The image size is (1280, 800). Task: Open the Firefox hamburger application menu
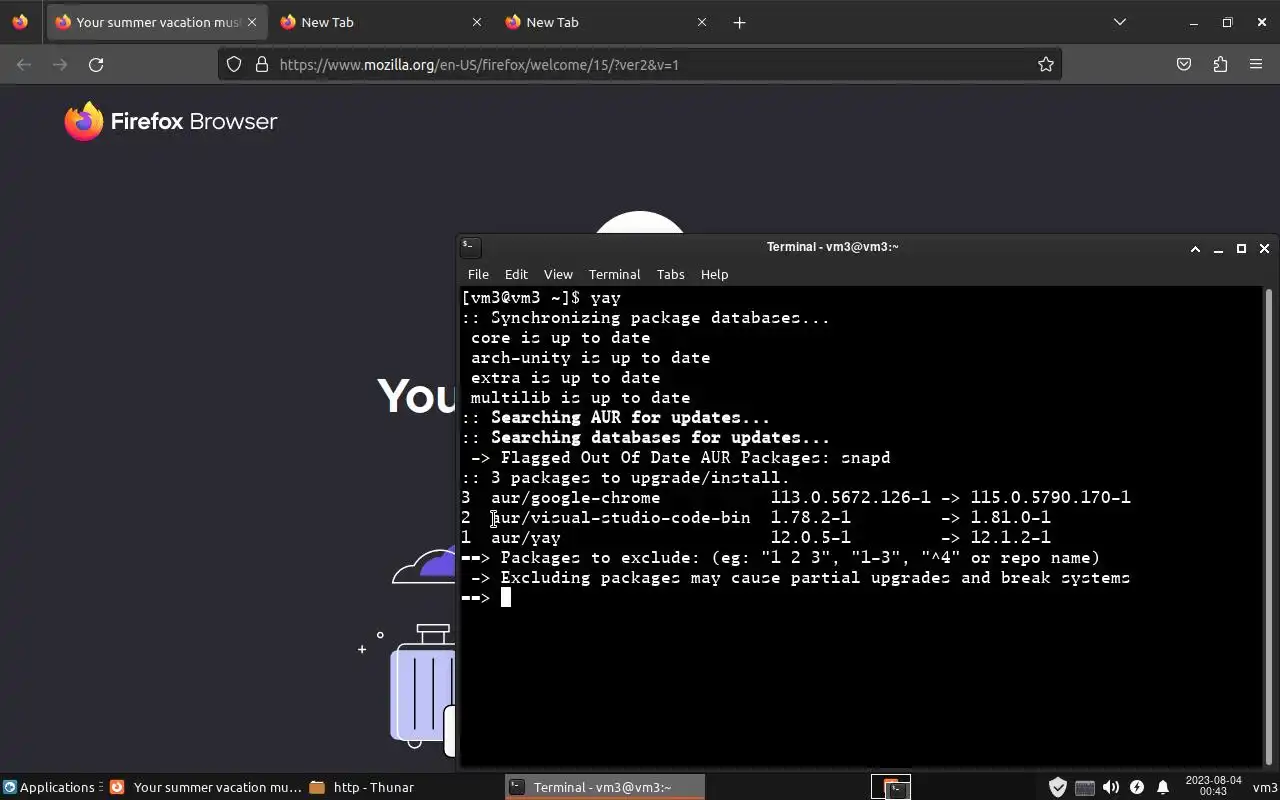click(1256, 65)
